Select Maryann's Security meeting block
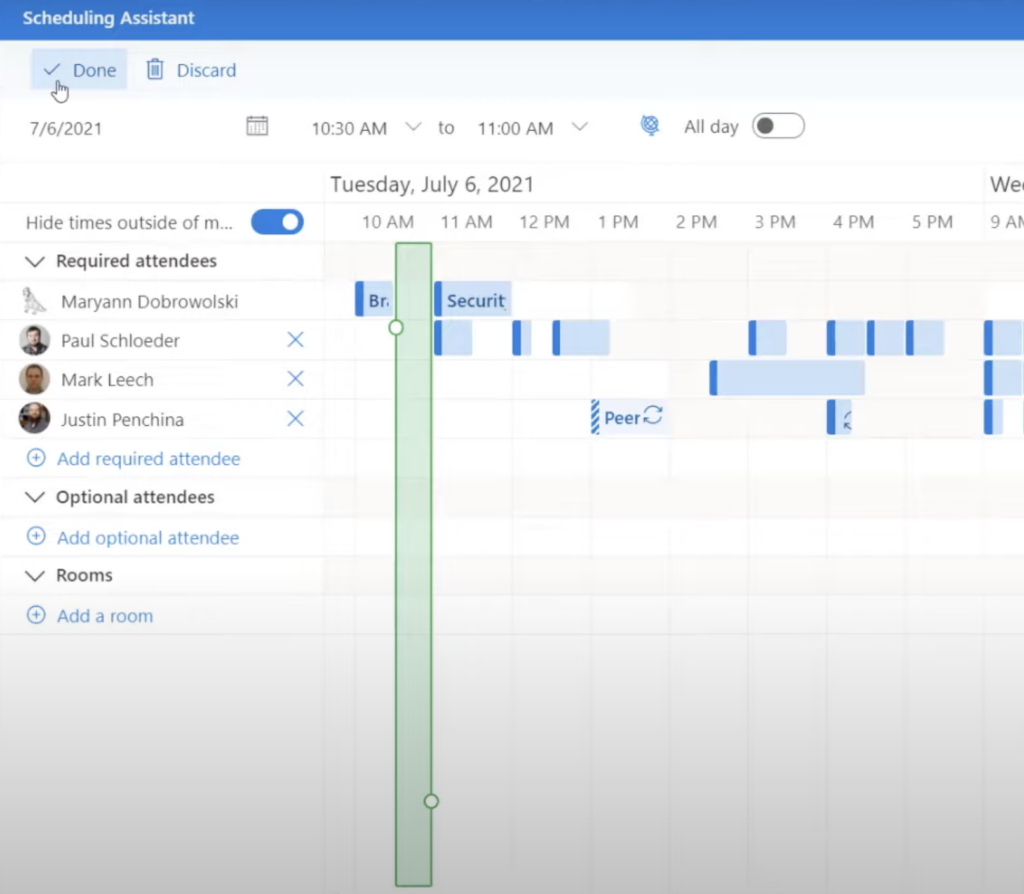 [473, 300]
